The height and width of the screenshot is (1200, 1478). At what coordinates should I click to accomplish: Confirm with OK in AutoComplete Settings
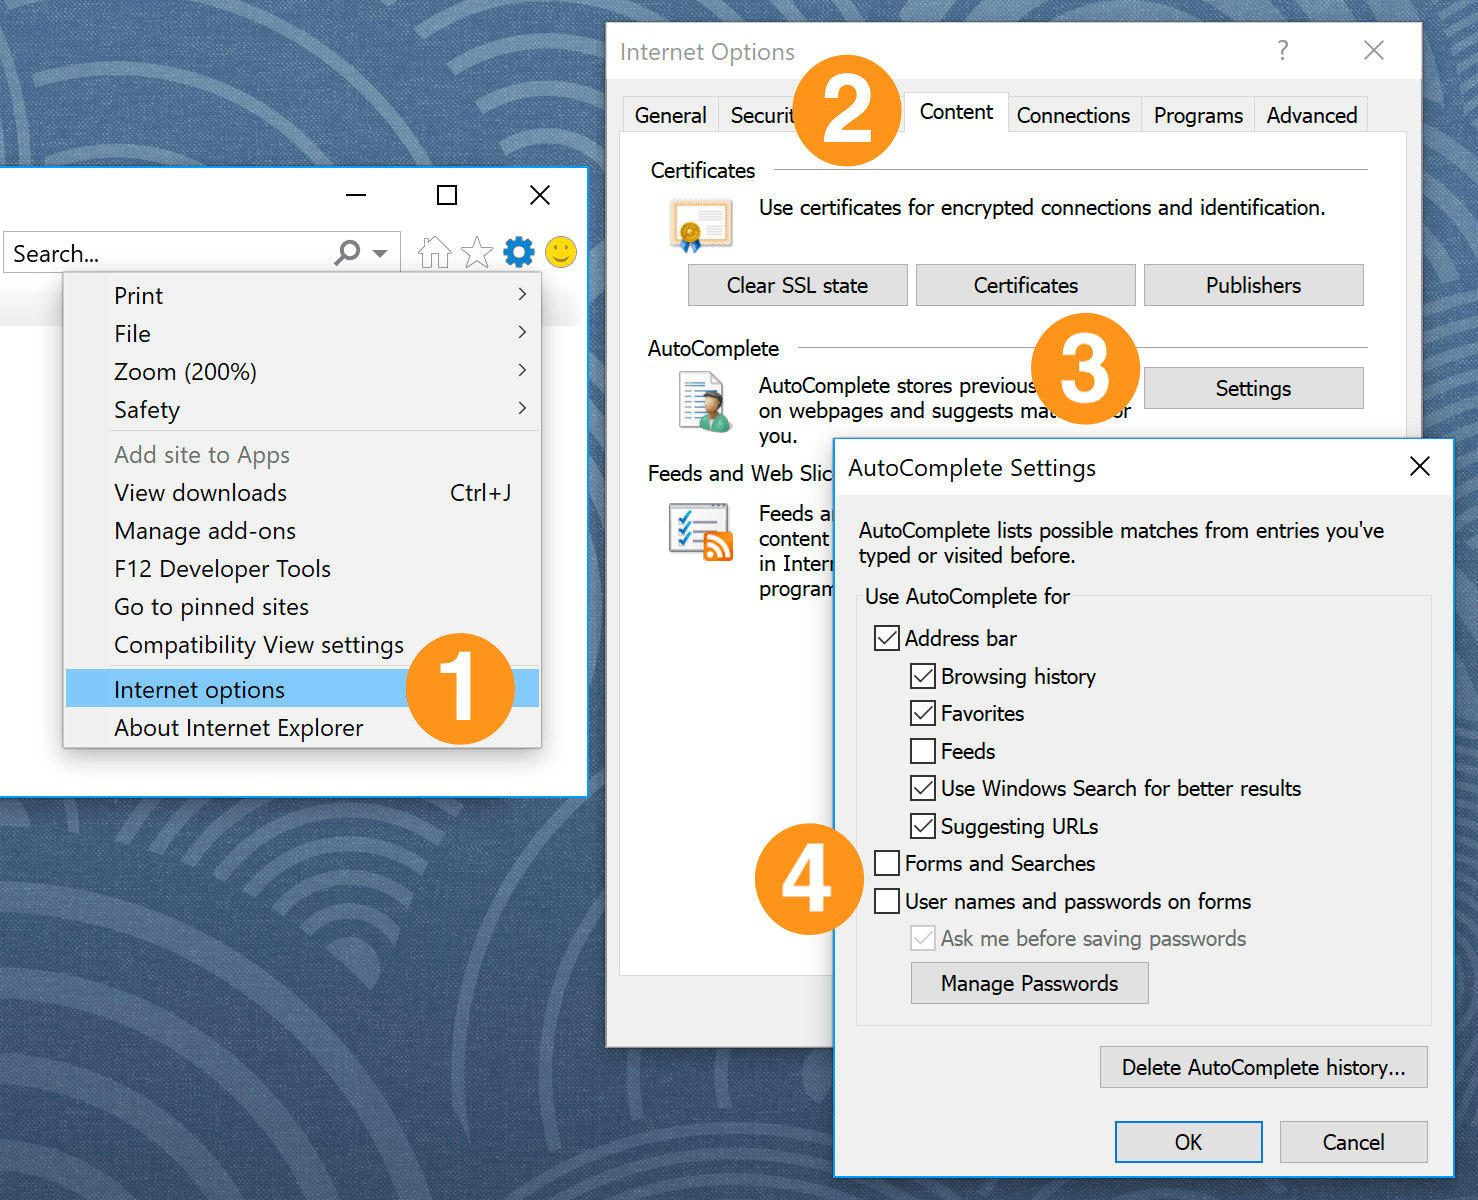click(x=1189, y=1142)
